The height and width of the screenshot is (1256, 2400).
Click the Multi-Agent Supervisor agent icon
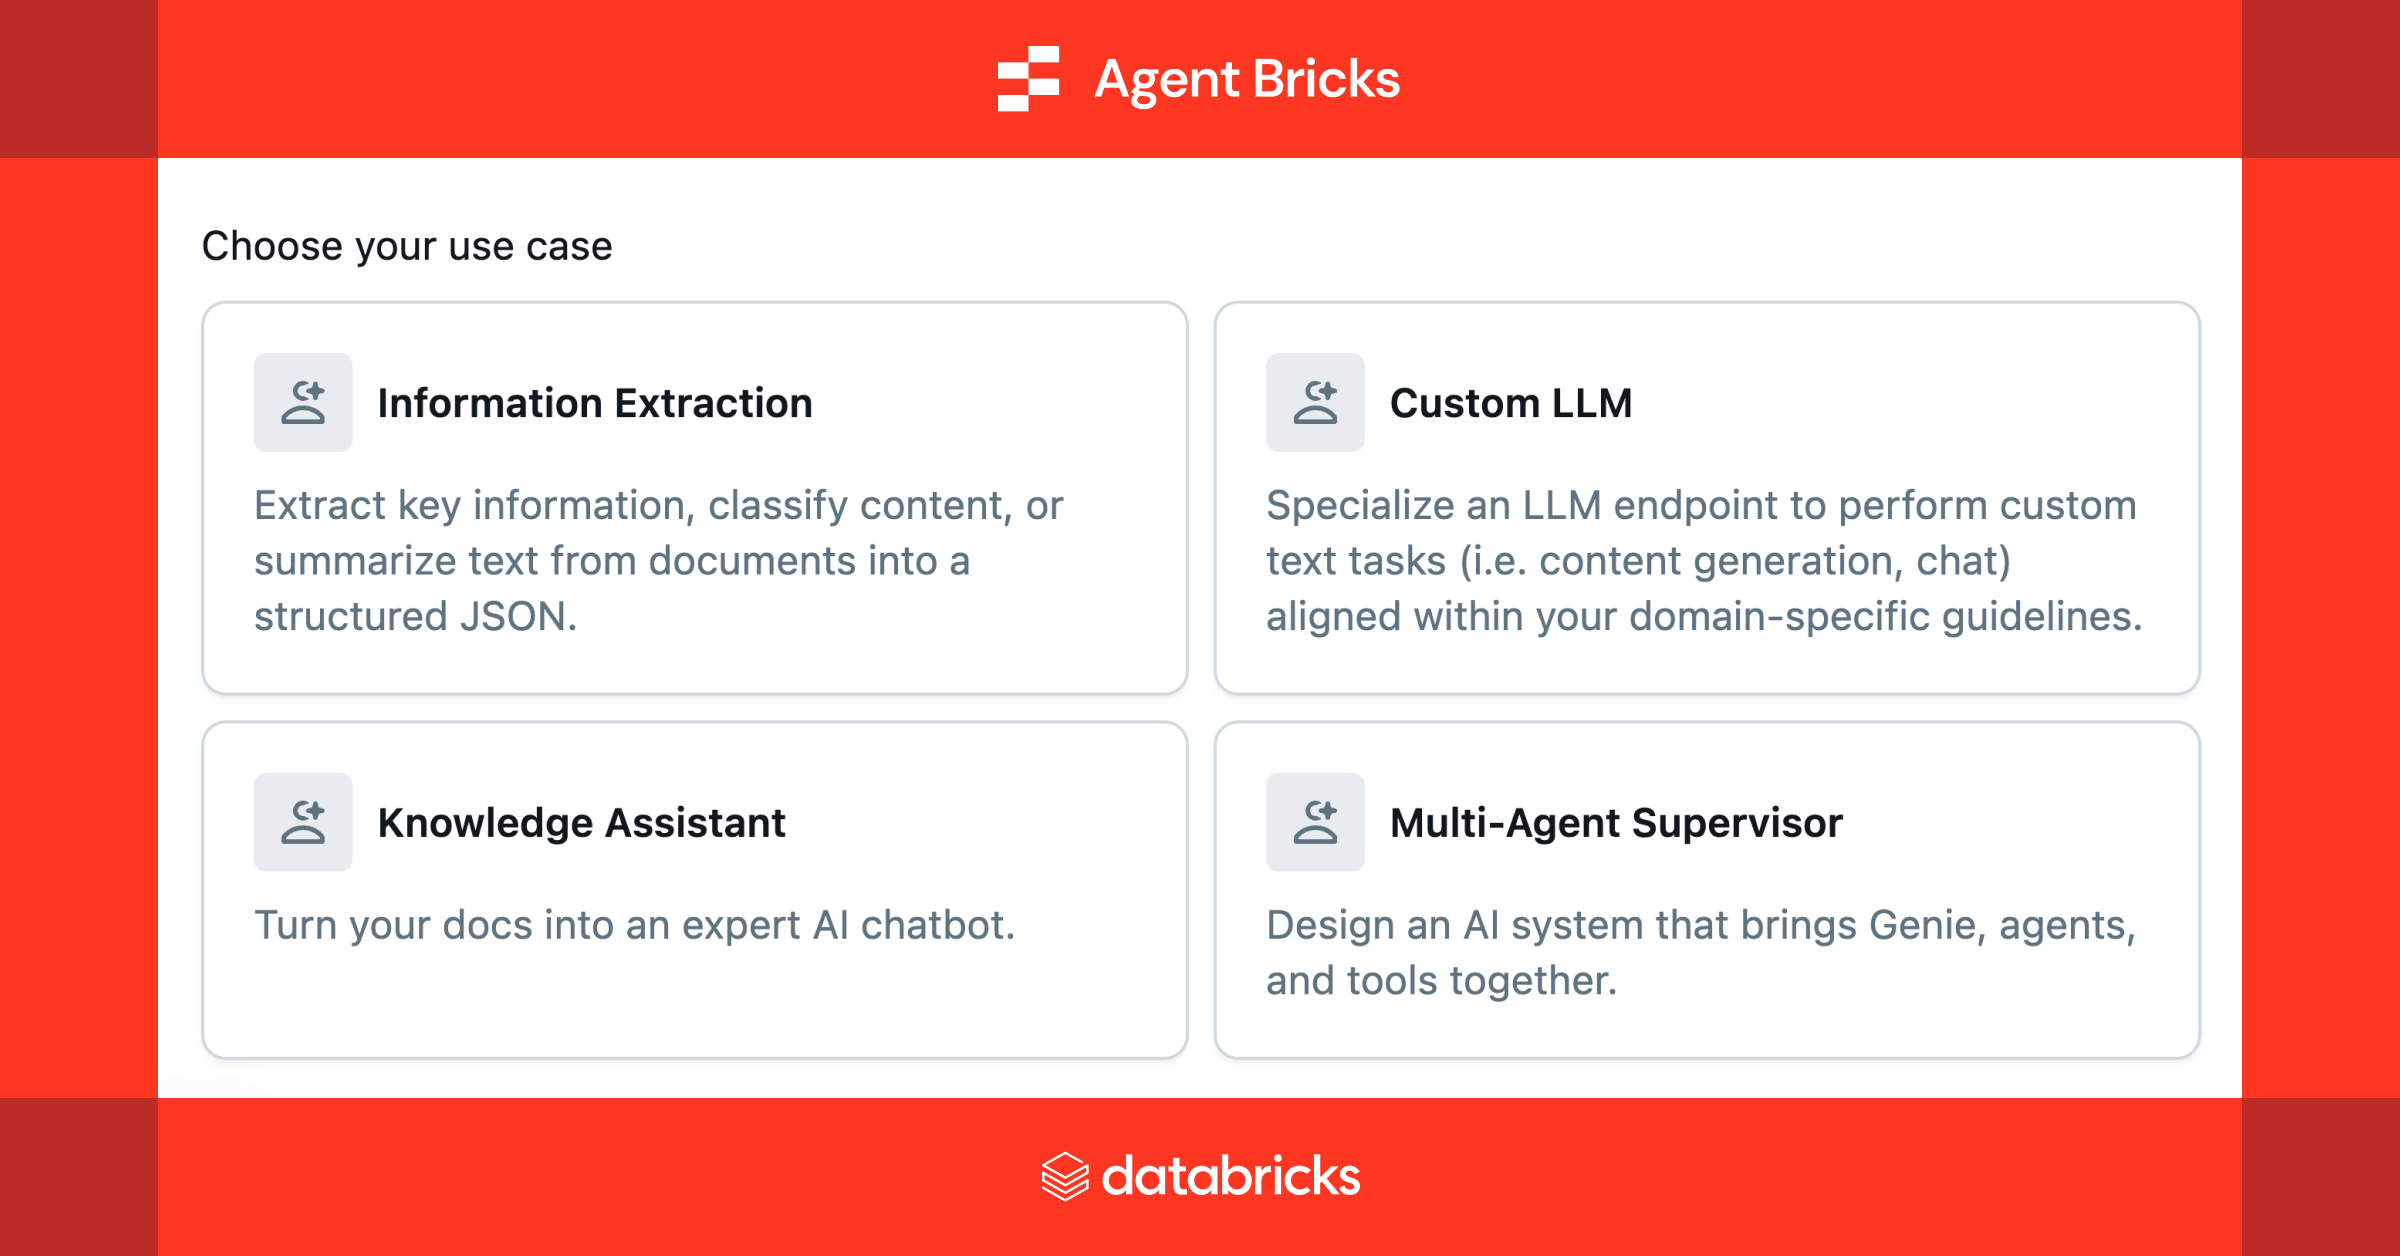pyautogui.click(x=1315, y=822)
